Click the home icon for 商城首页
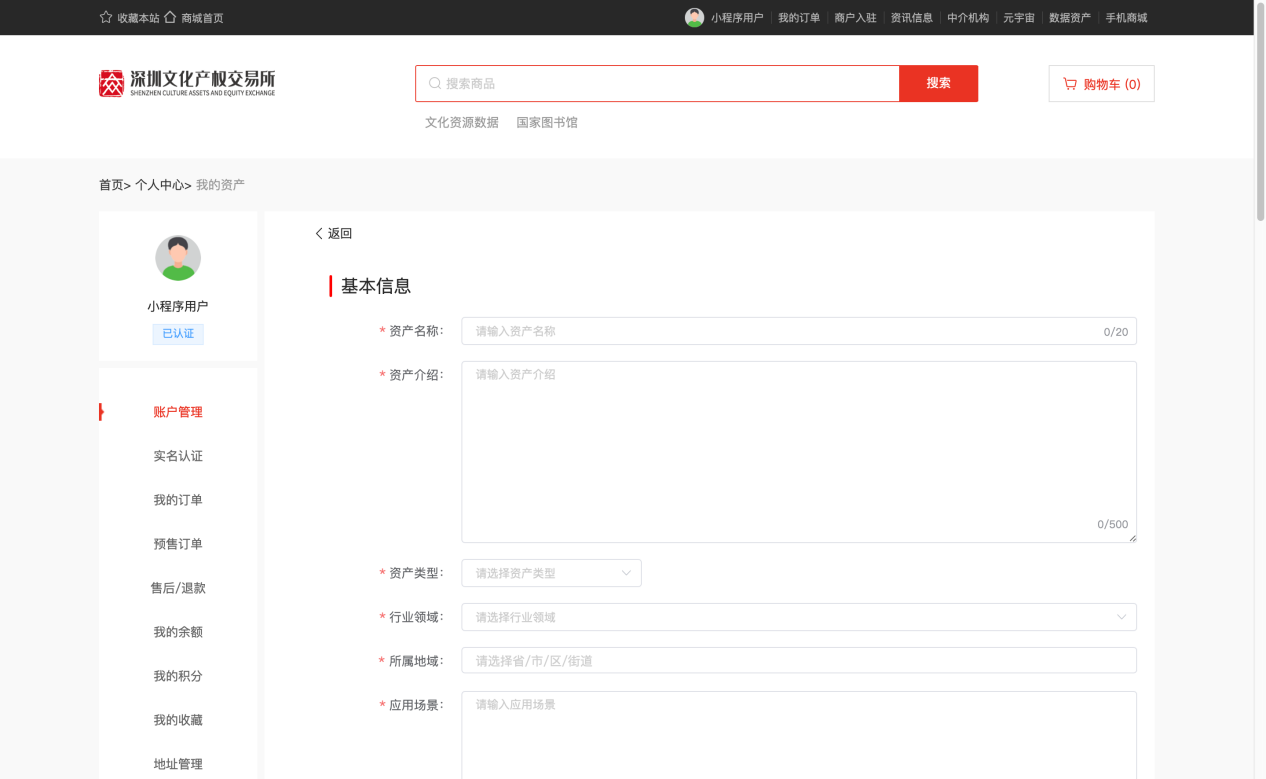This screenshot has height=779, width=1266. (170, 17)
